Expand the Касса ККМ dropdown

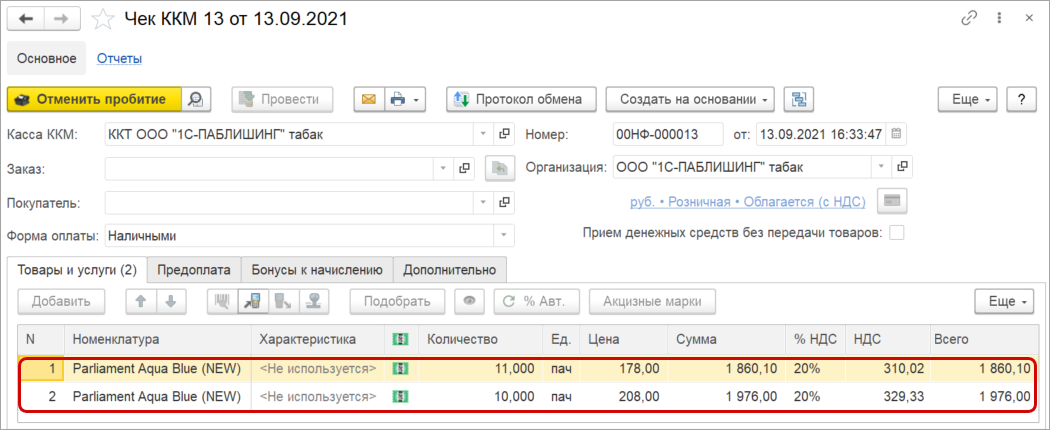click(x=483, y=134)
